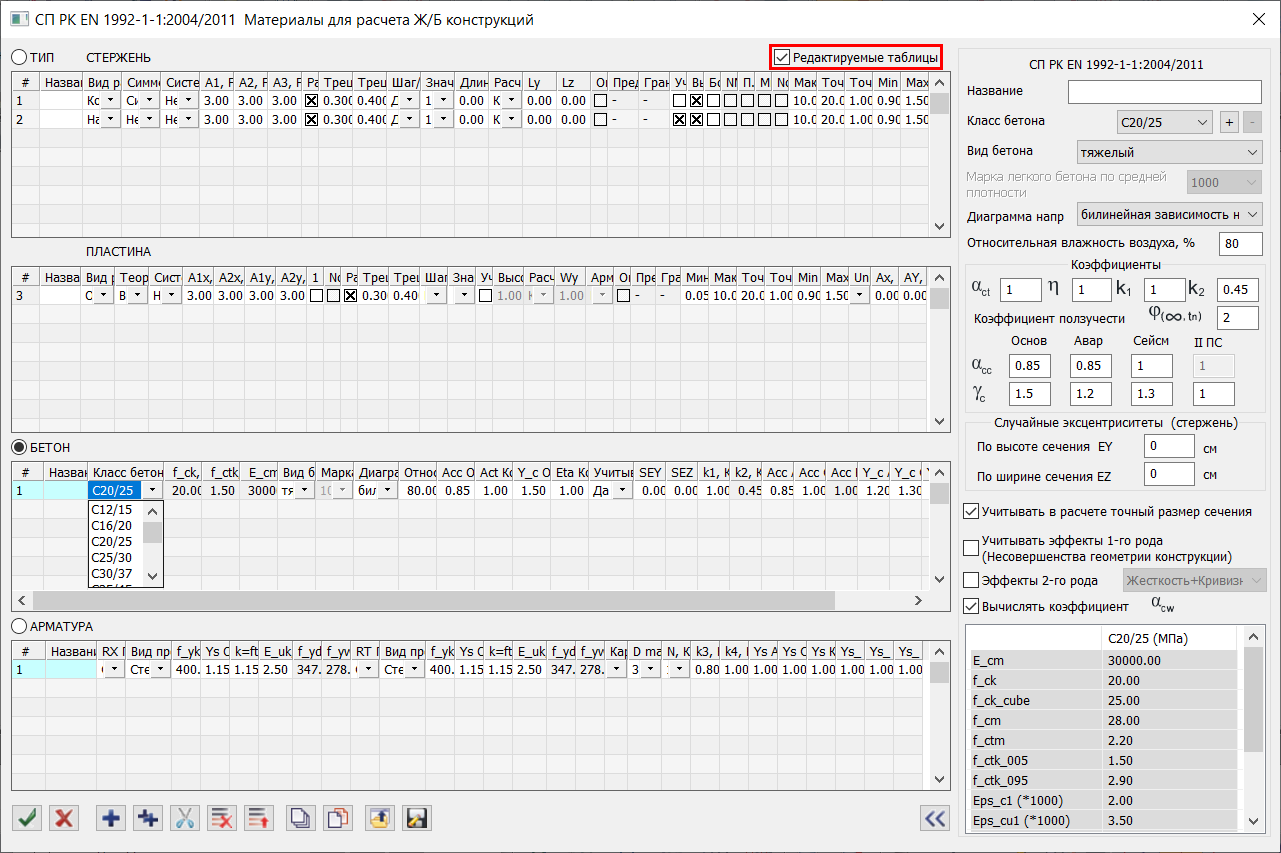1281x853 pixels.
Task: Enable Эффекты 2-го рода checkbox
Action: click(970, 580)
